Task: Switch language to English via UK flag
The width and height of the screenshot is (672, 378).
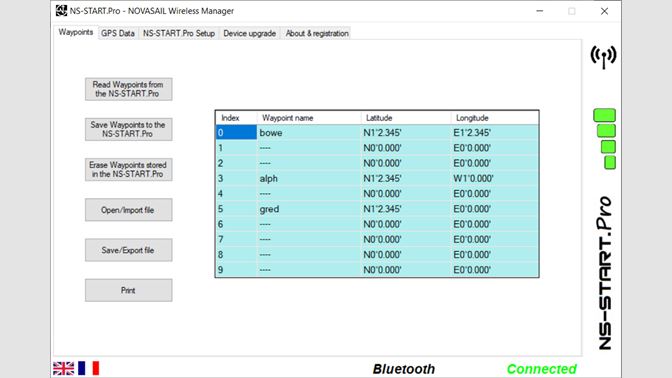Action: (x=63, y=368)
